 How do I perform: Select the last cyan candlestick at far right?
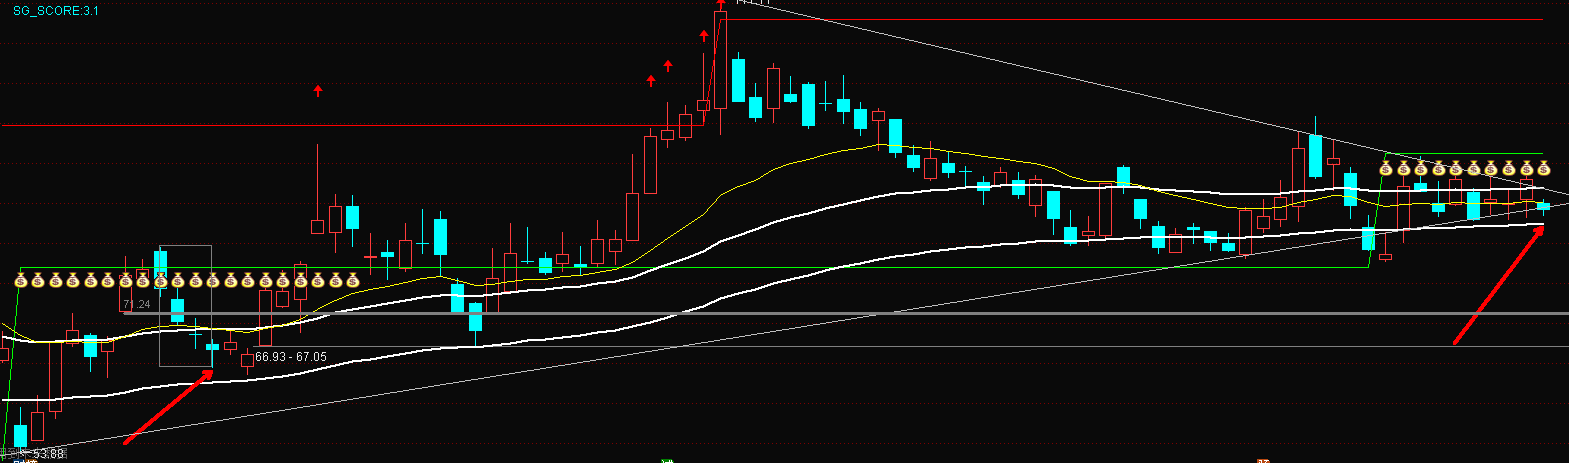[1543, 206]
